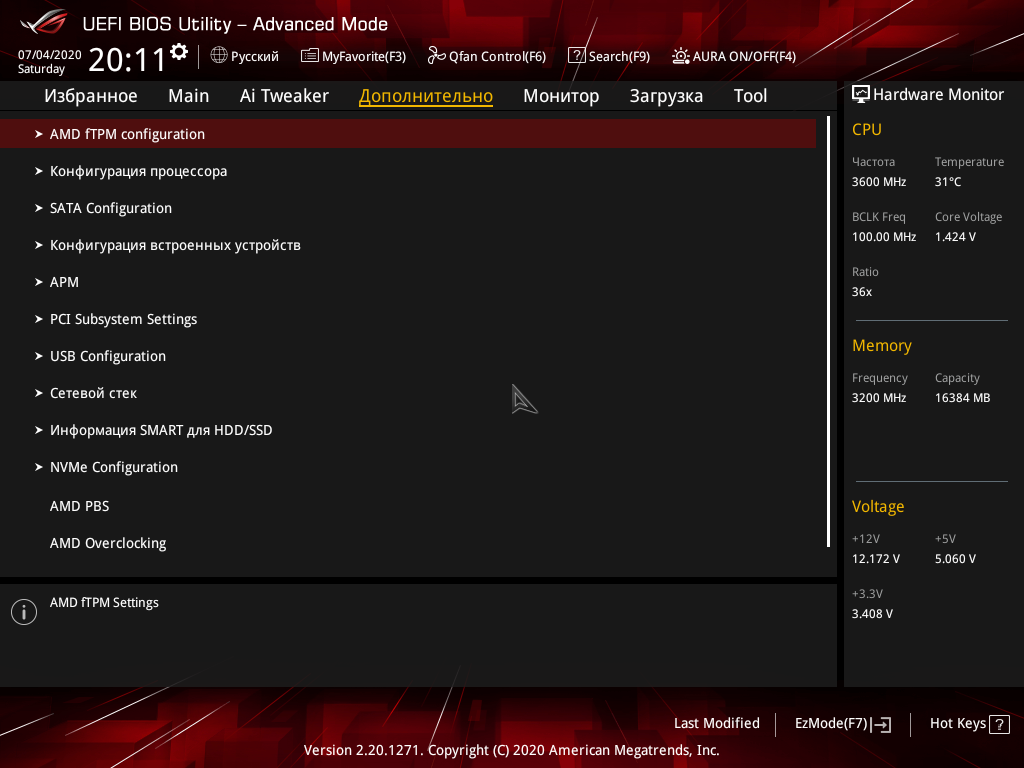The height and width of the screenshot is (768, 1024).
Task: Click the date 07/04/2020
Action: click(x=50, y=55)
